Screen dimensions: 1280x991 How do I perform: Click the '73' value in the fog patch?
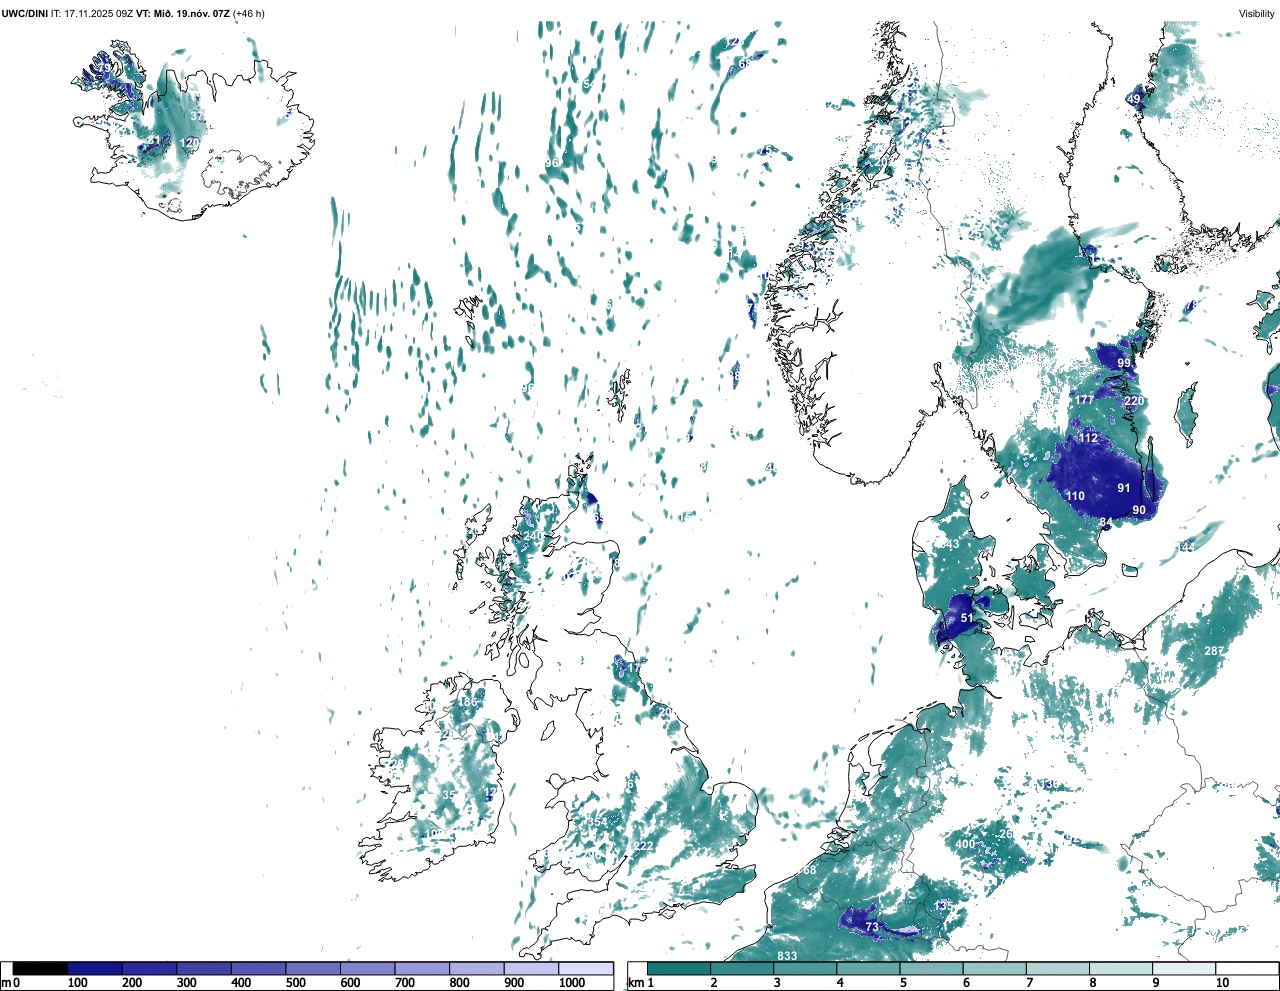click(x=872, y=928)
